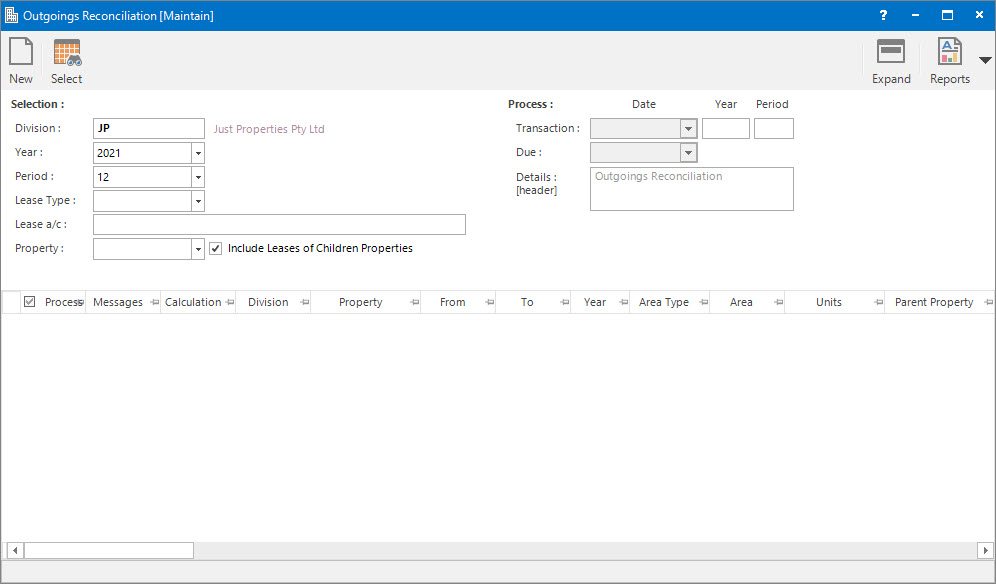Viewport: 996px width, 584px height.
Task: Pin the To column
Action: [x=565, y=302]
